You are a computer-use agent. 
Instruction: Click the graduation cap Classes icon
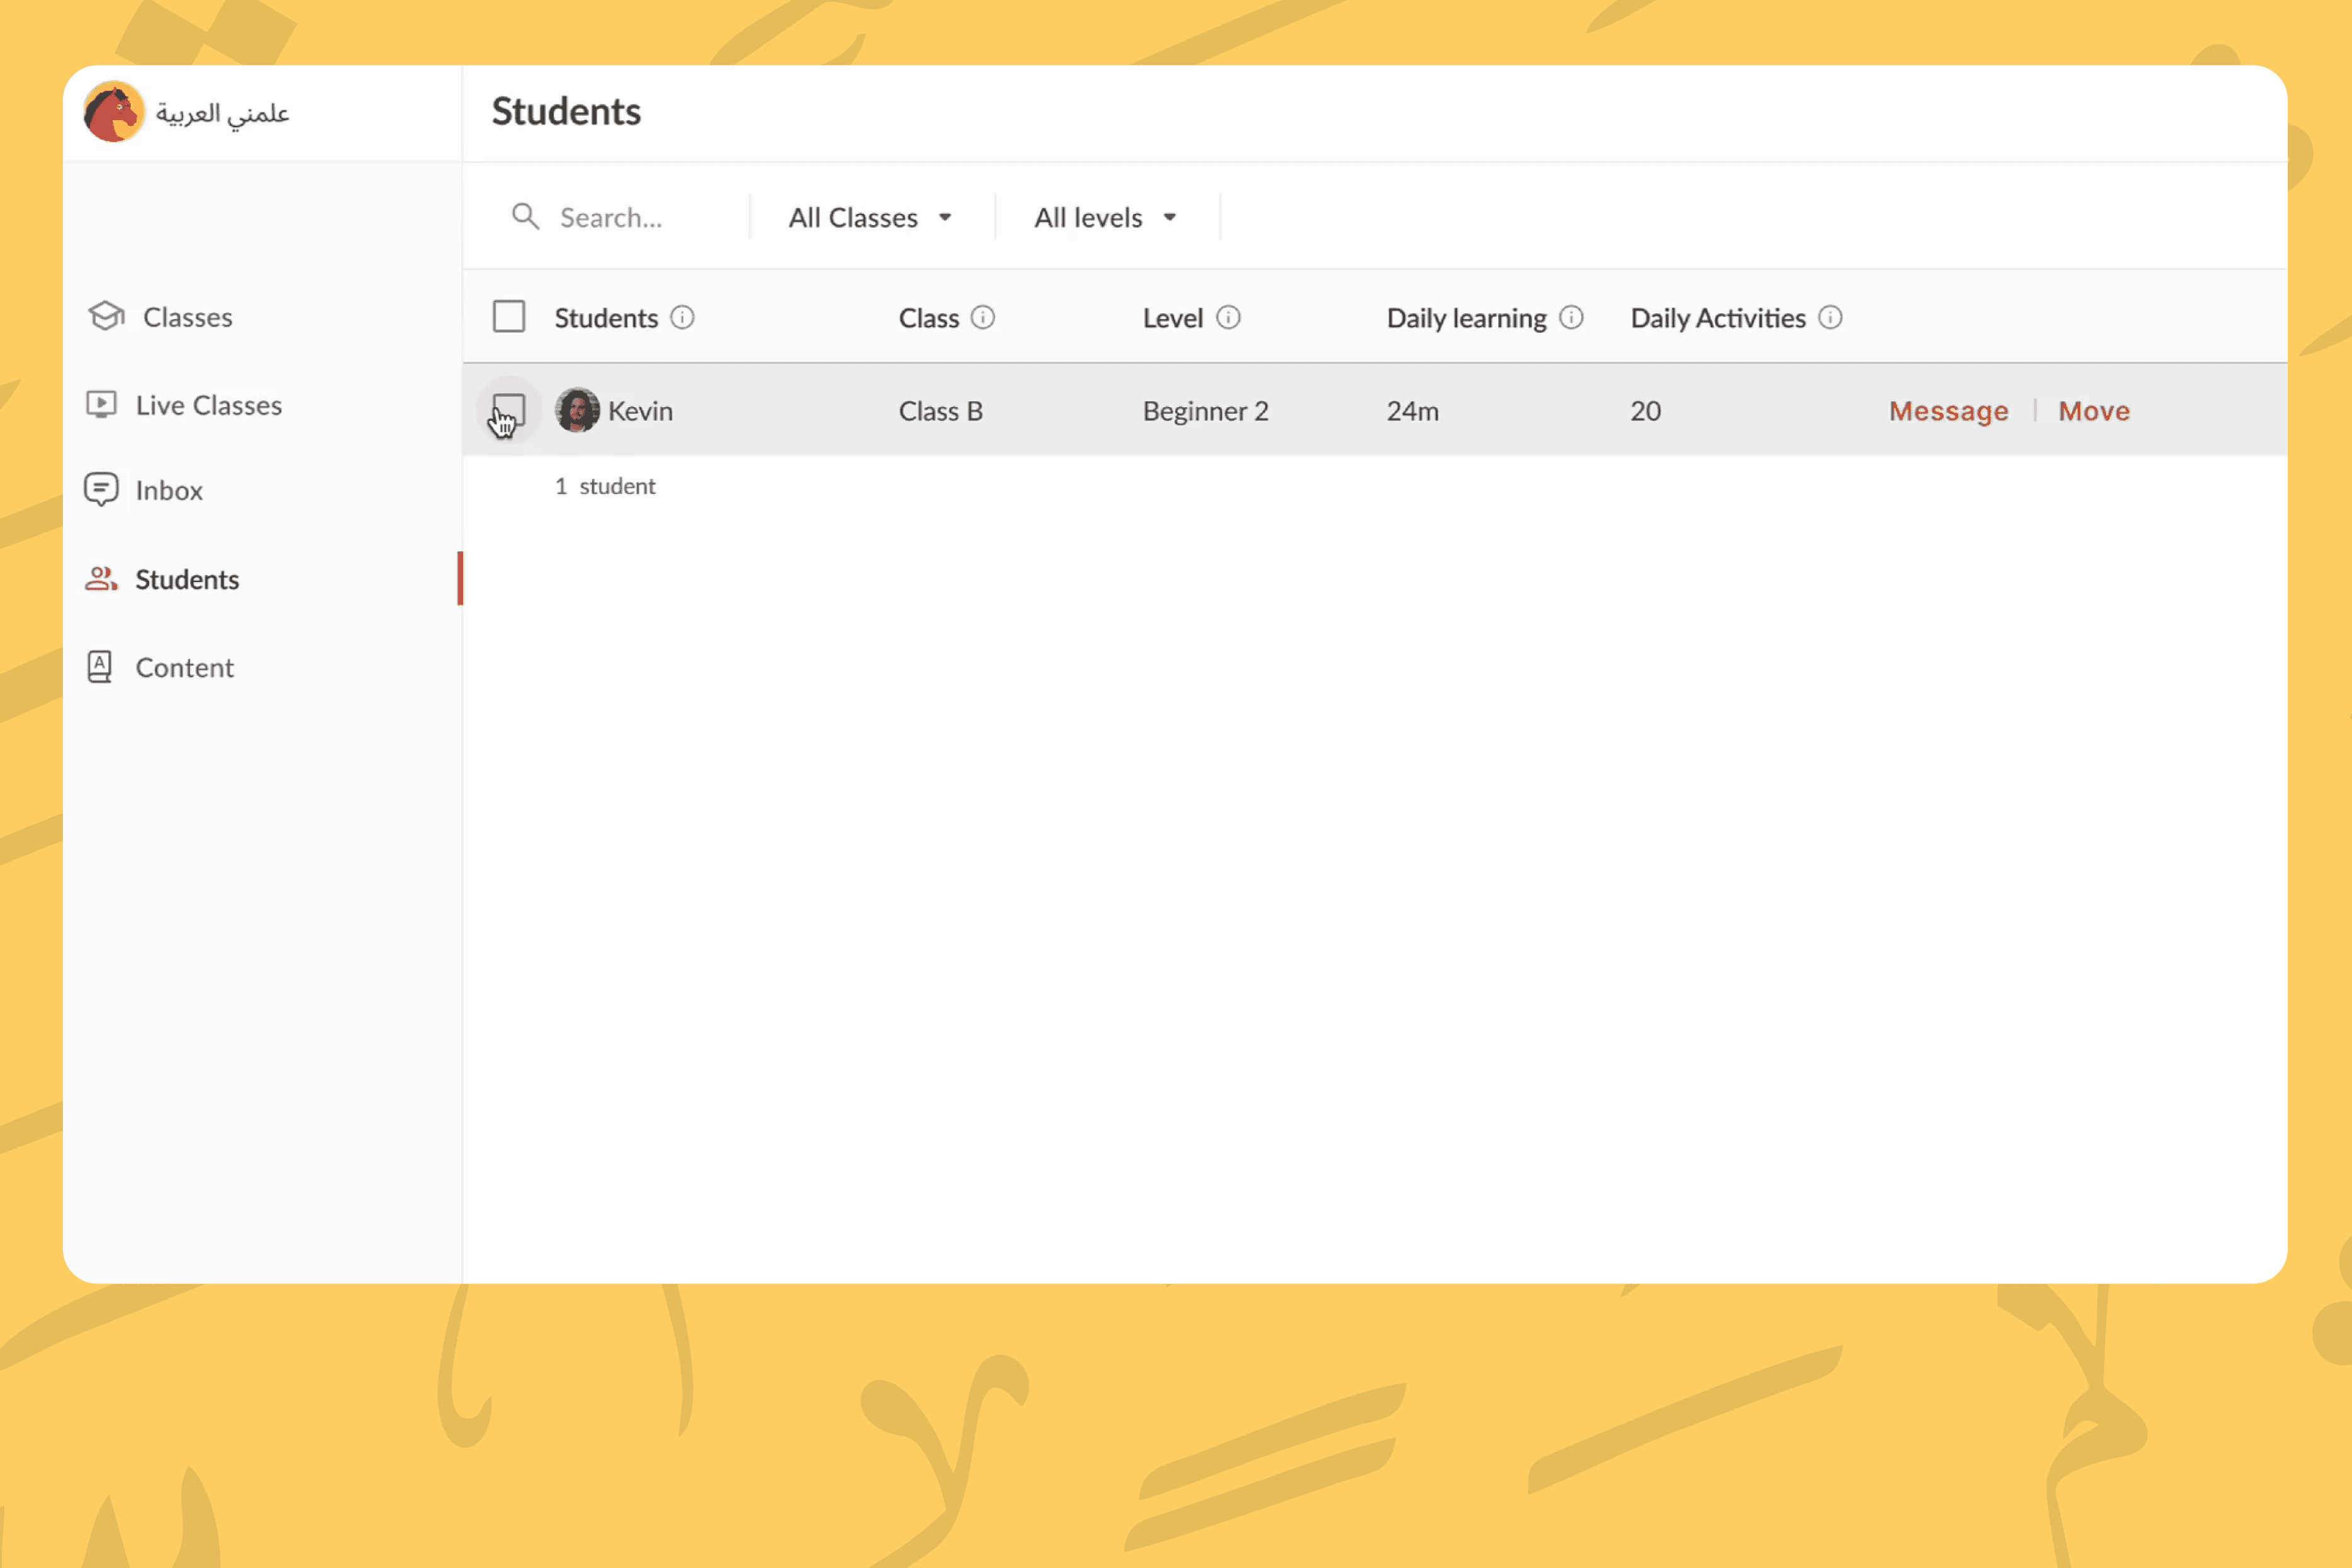coord(106,316)
